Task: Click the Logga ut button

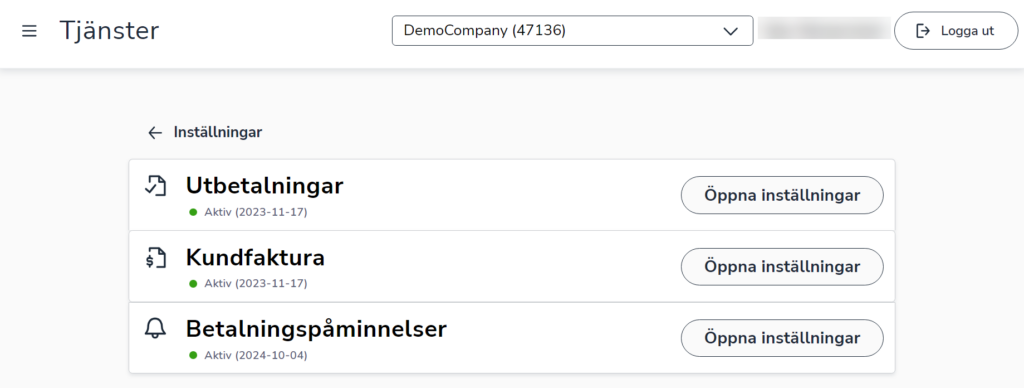Action: [x=955, y=31]
